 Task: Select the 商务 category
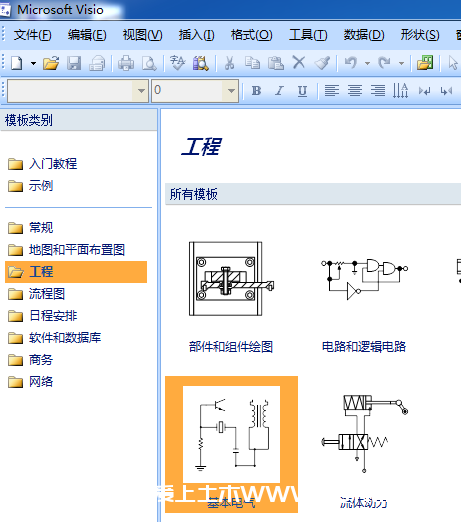(x=31, y=360)
